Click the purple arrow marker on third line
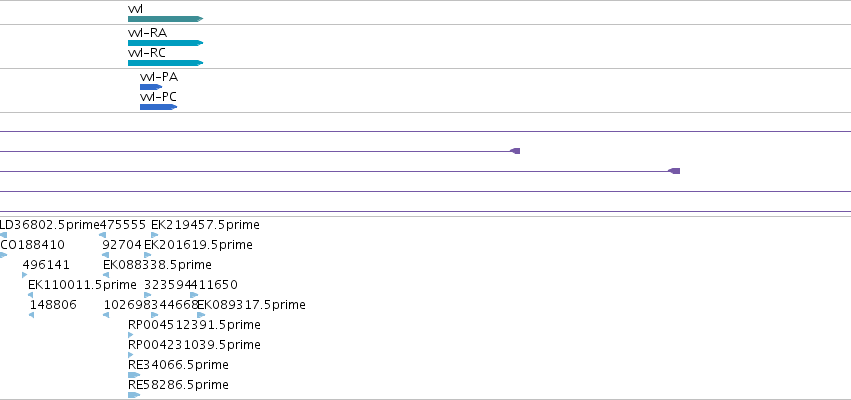This screenshot has width=851, height=400. click(674, 171)
